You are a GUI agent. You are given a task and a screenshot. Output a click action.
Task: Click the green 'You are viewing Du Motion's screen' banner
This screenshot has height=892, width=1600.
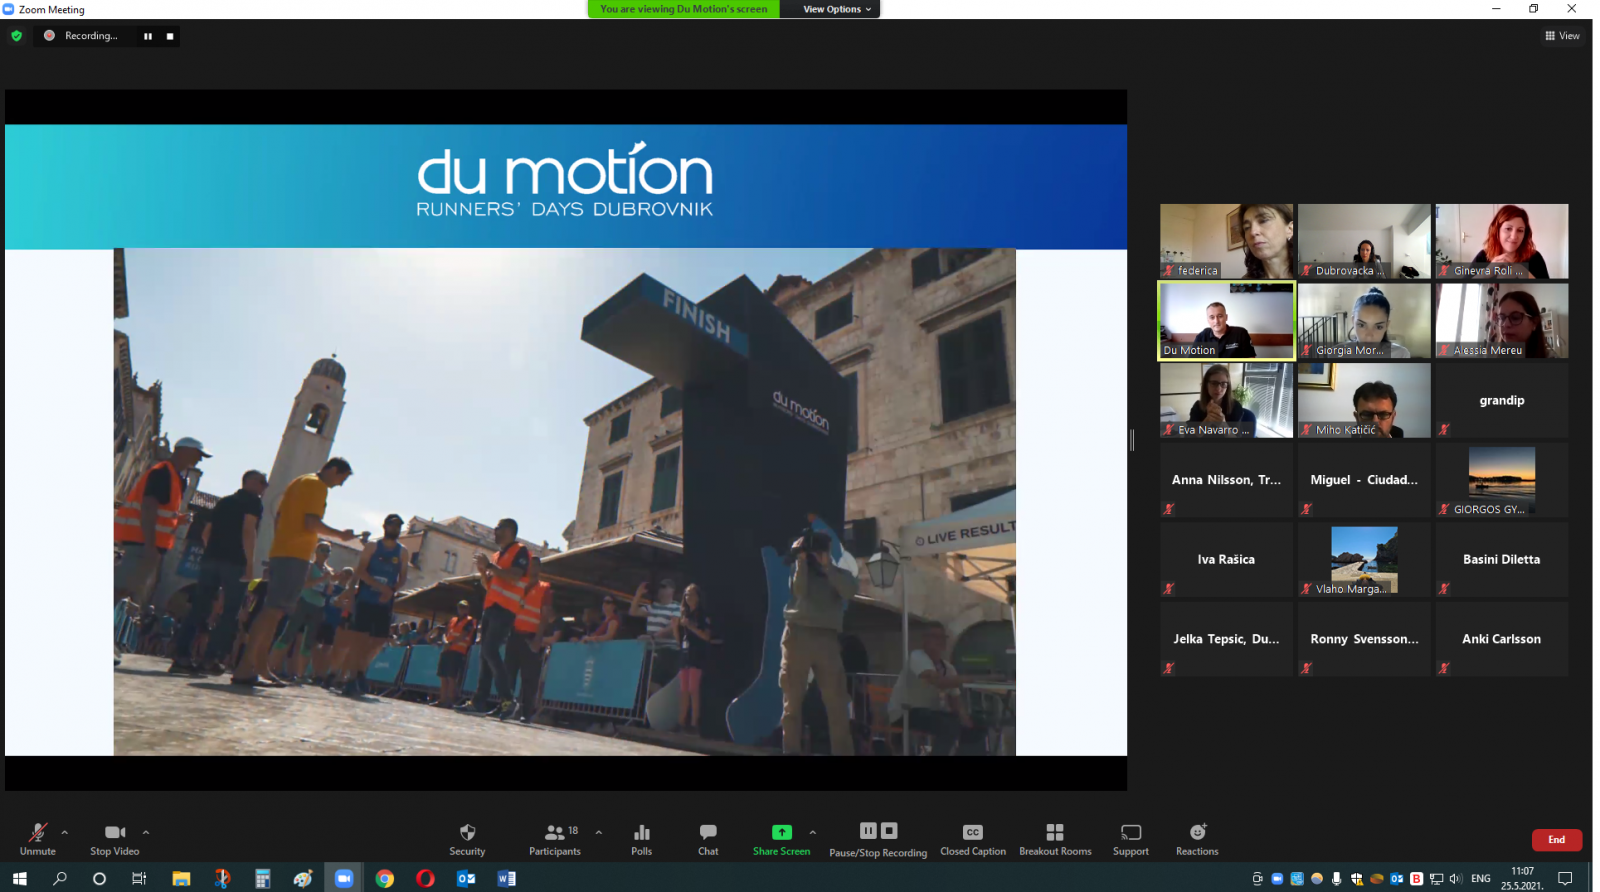tap(684, 9)
